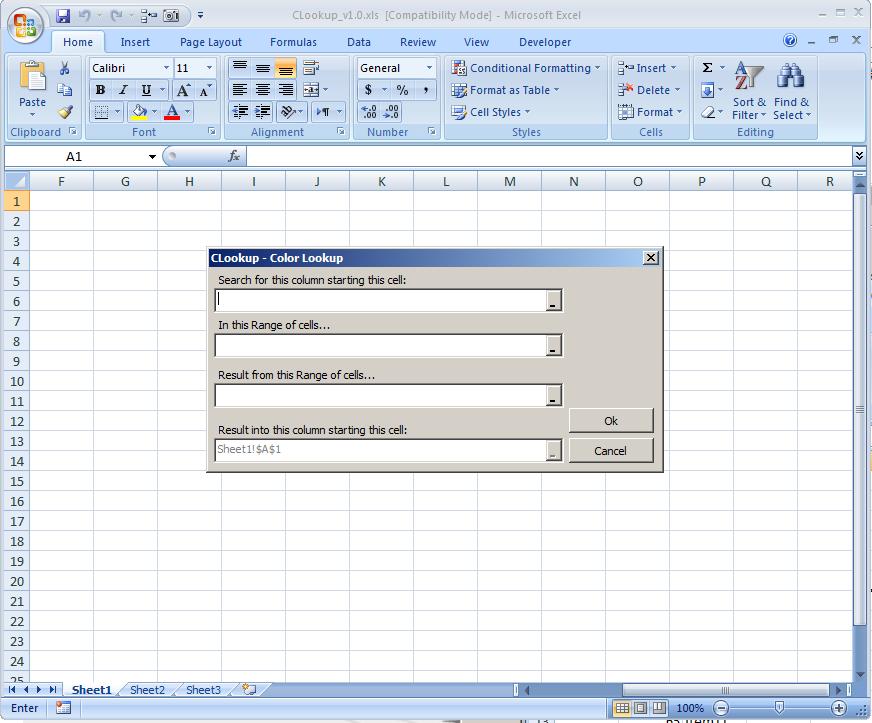The height and width of the screenshot is (723, 872).
Task: Decrease decimal places
Action: click(391, 112)
